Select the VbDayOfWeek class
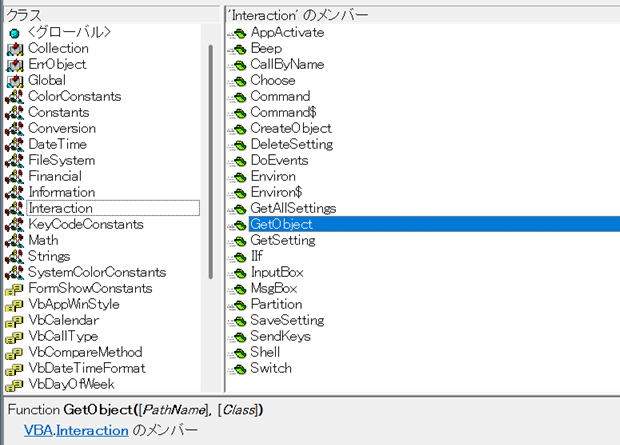 click(72, 384)
